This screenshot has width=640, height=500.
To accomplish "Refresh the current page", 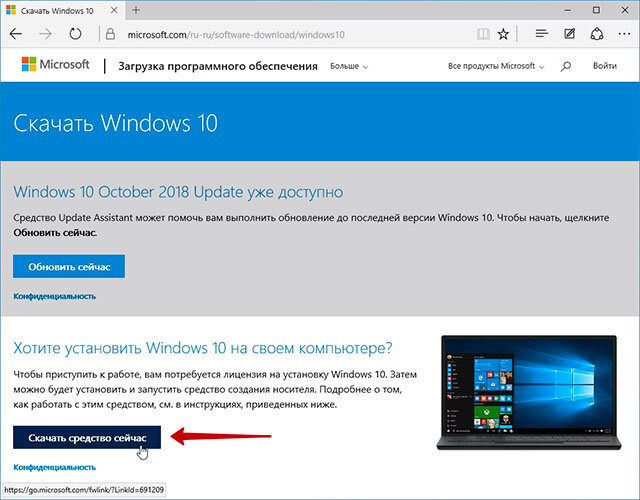I will point(75,34).
